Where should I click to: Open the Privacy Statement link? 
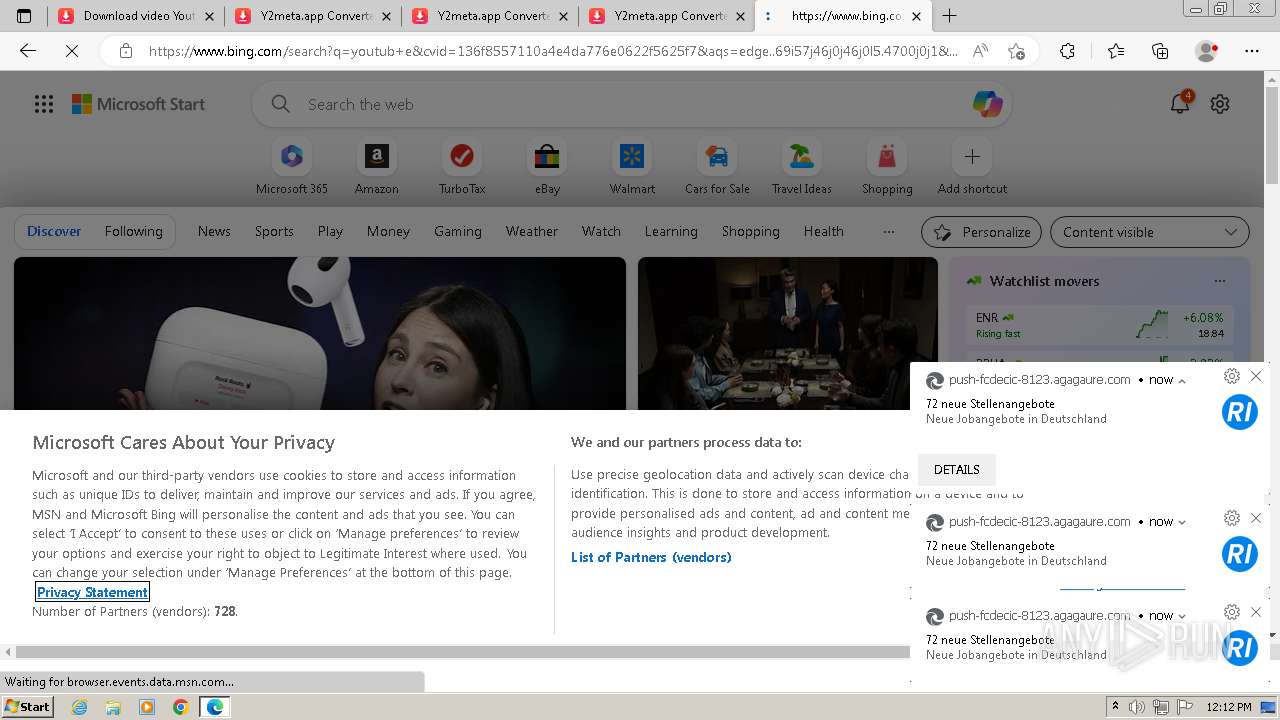tap(92, 592)
